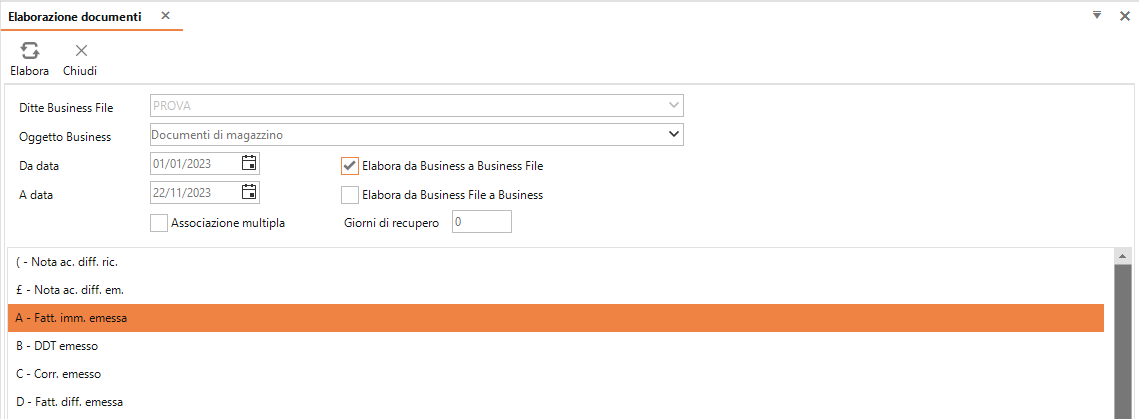Select '( - Nota ac. diff. ric.' entry

pos(556,262)
